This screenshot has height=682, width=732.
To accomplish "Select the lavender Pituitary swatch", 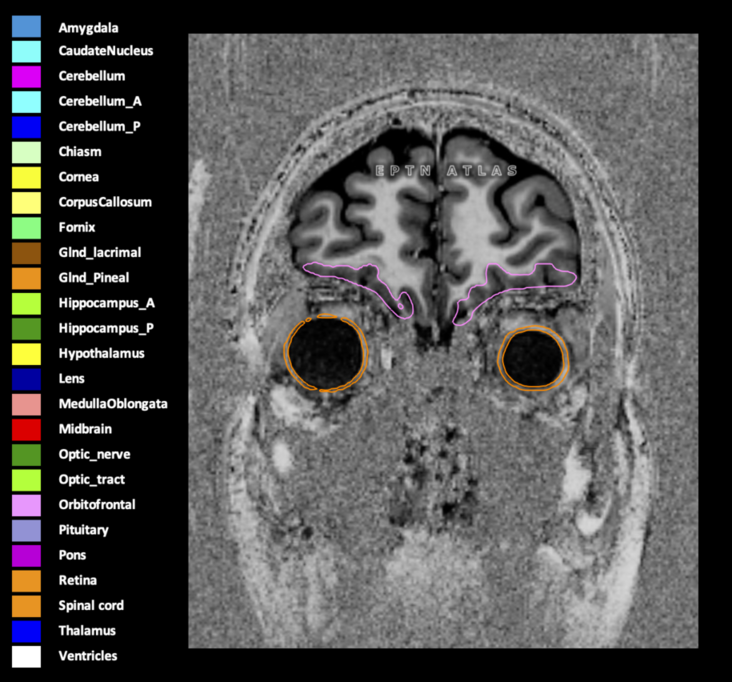I will pyautogui.click(x=26, y=530).
